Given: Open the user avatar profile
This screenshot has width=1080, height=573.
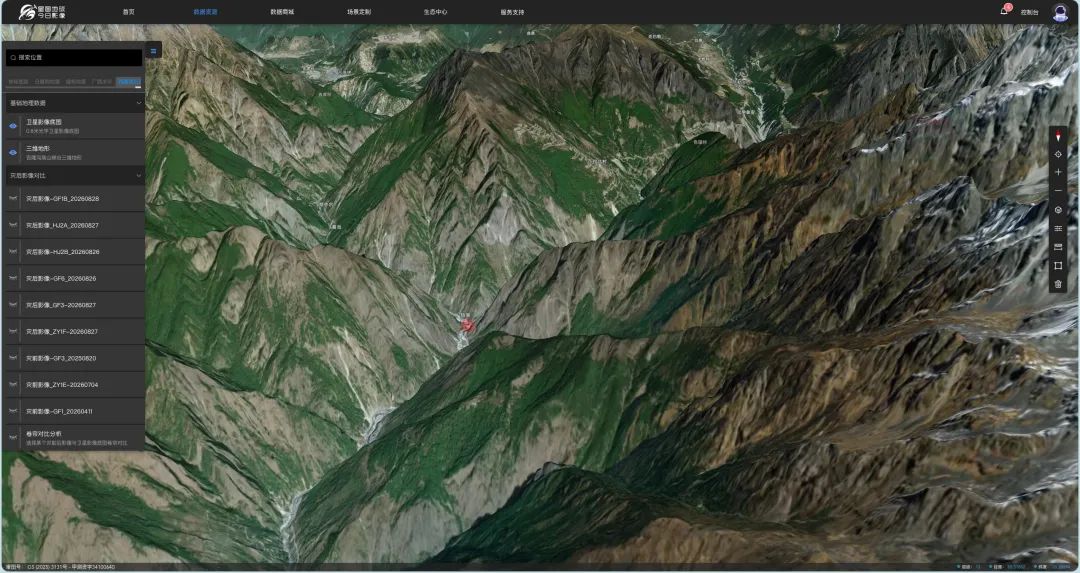Looking at the screenshot, I should pyautogui.click(x=1060, y=12).
